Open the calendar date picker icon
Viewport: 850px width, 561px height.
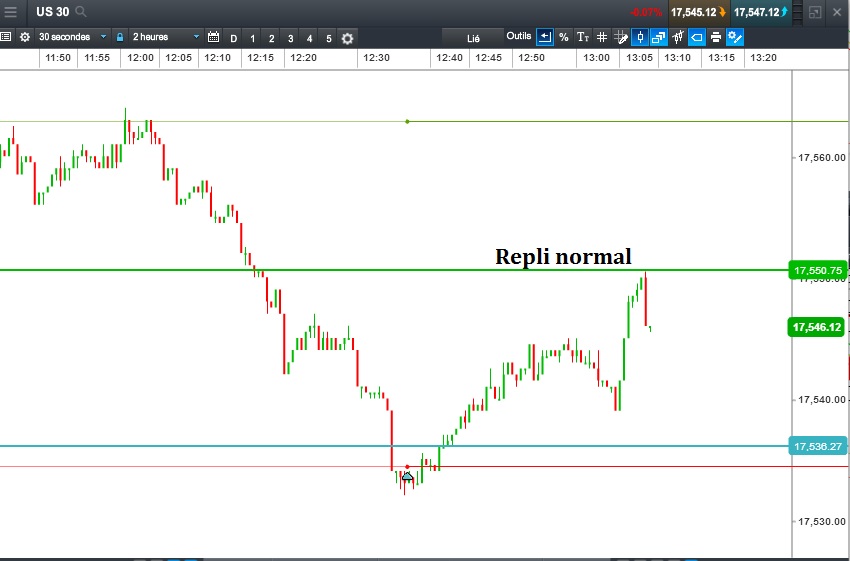(214, 37)
